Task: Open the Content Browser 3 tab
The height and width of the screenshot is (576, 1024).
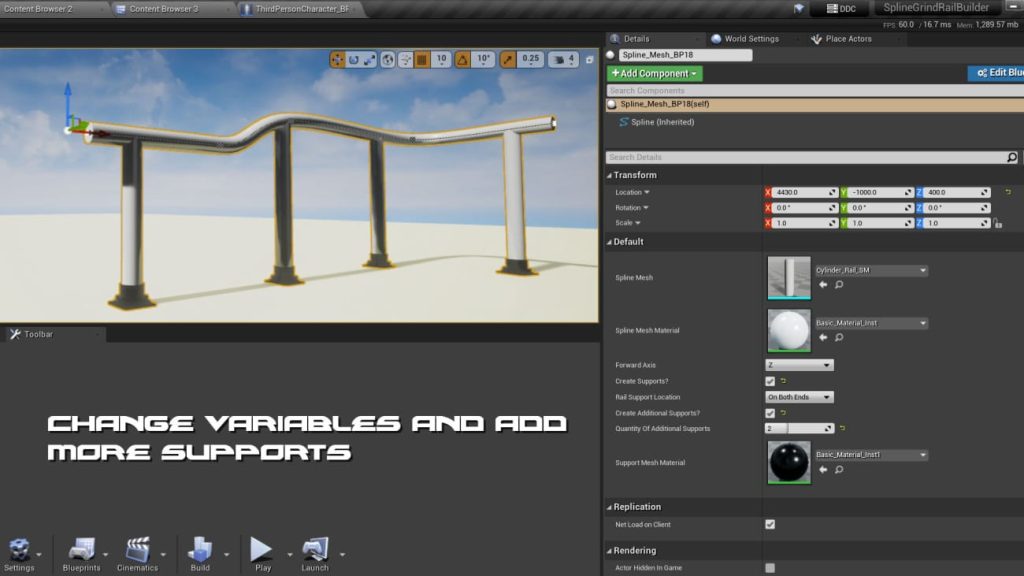Action: [x=165, y=8]
